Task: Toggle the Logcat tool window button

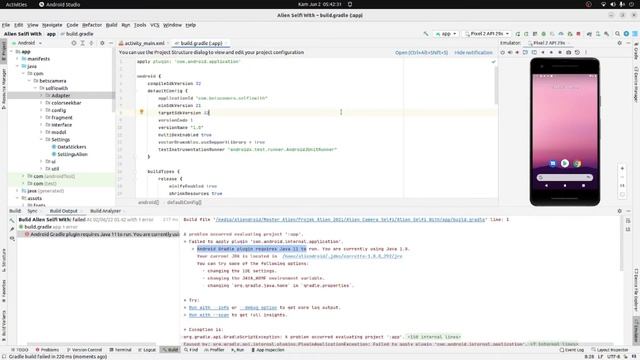Action: pyautogui.click(x=147, y=350)
